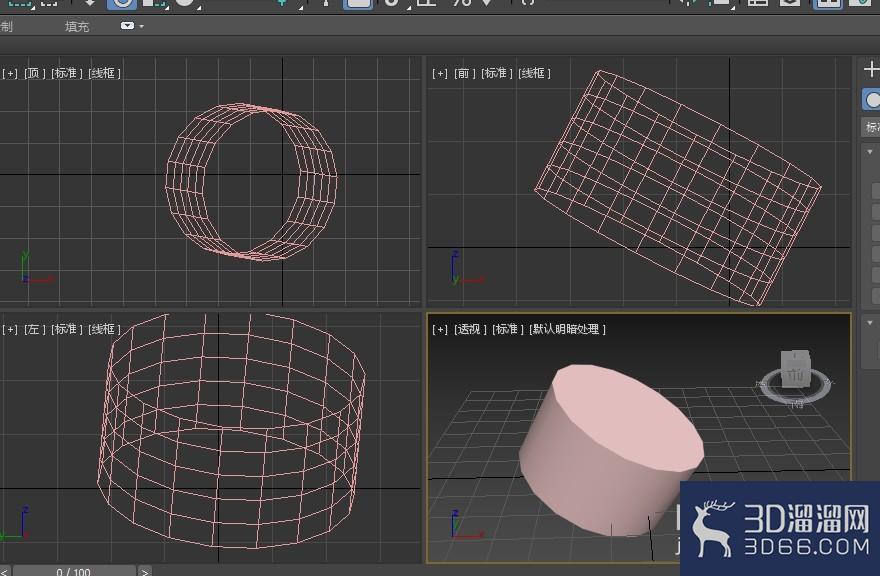Image resolution: width=880 pixels, height=576 pixels.
Task: Open the [透视] point-of-view viewport menu
Action: coord(470,329)
